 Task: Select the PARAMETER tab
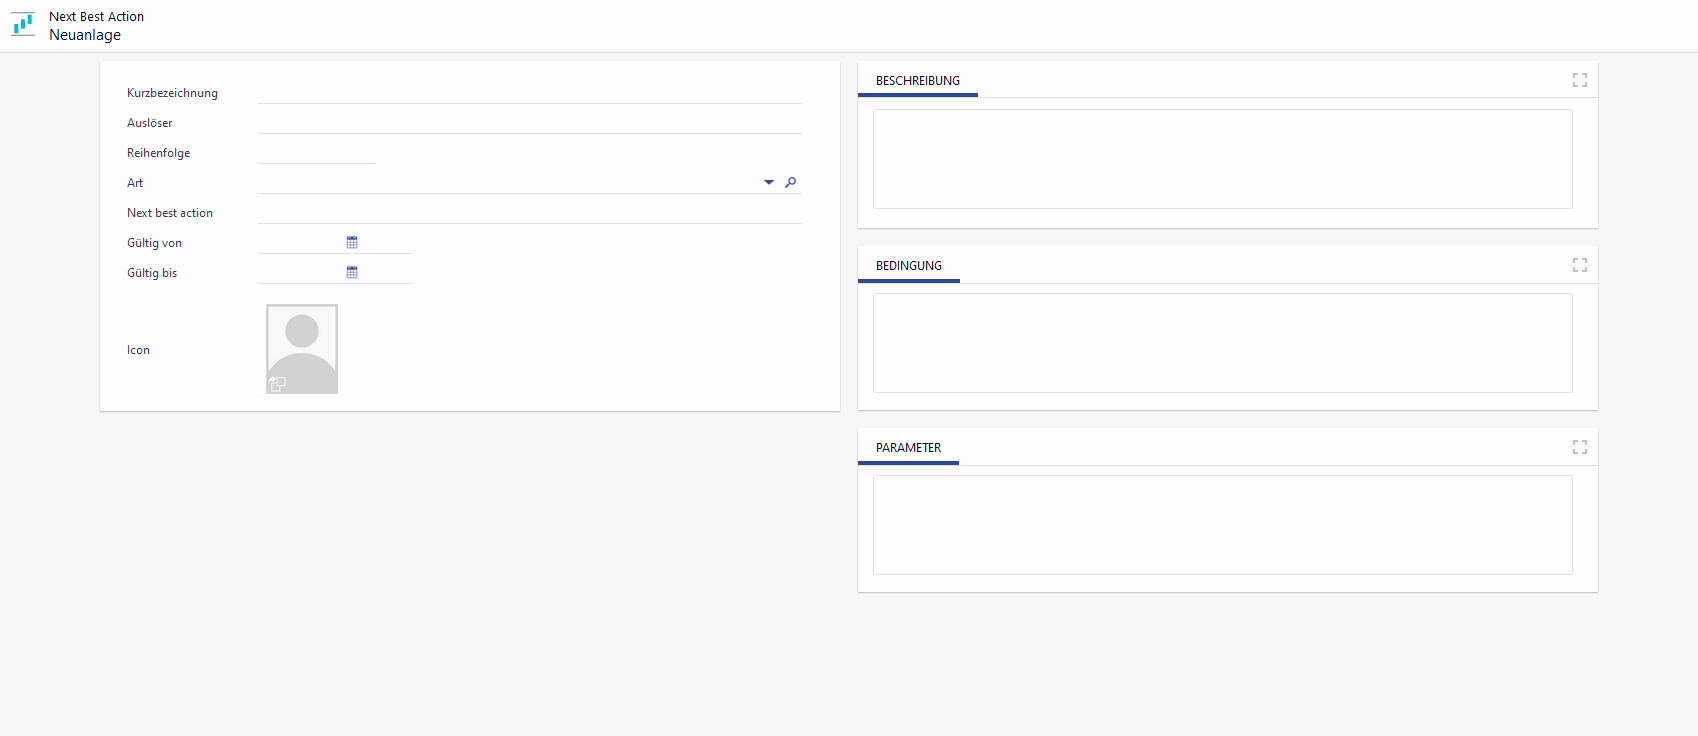click(908, 448)
